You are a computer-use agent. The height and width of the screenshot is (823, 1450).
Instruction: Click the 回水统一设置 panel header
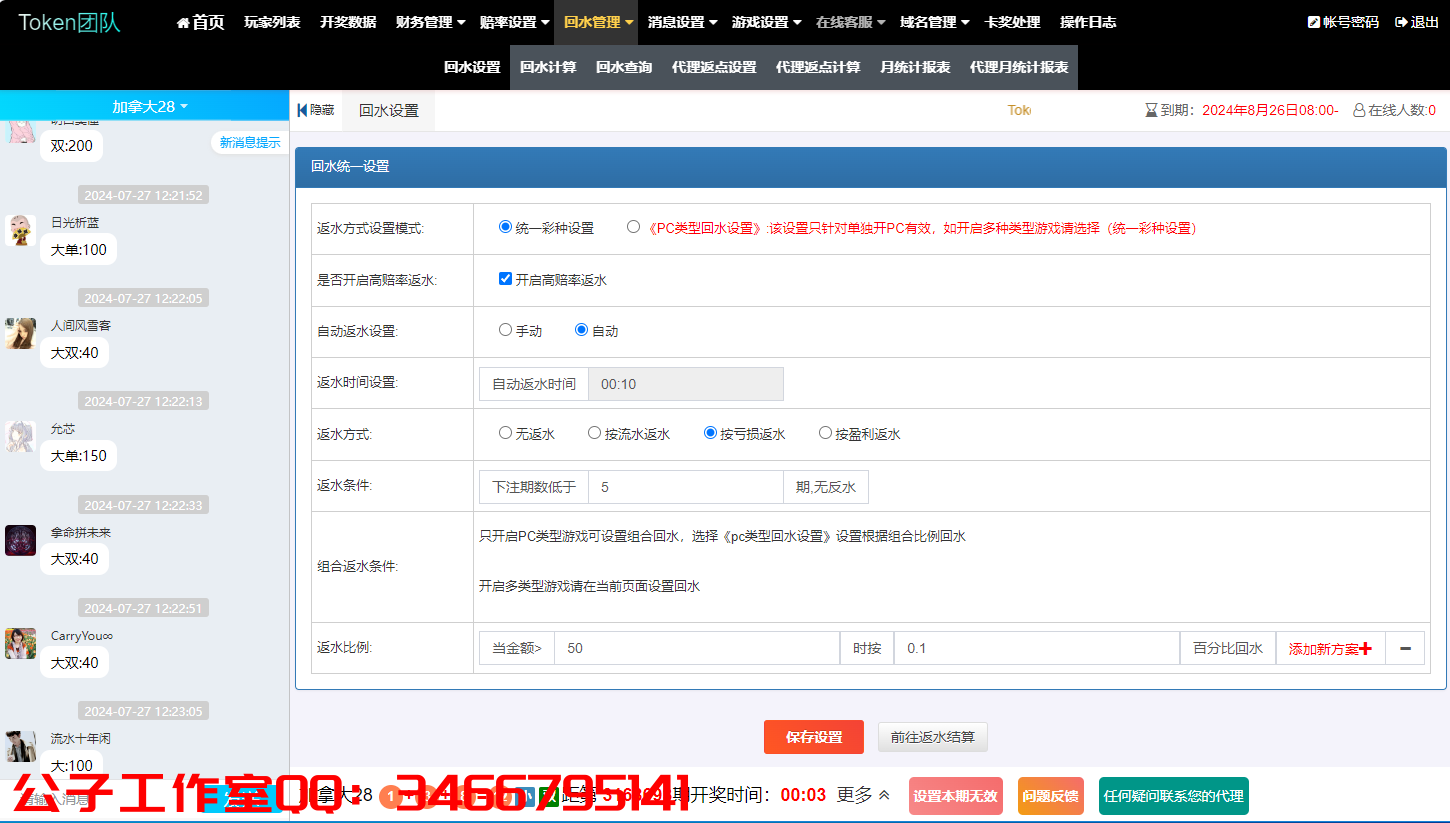pos(870,167)
